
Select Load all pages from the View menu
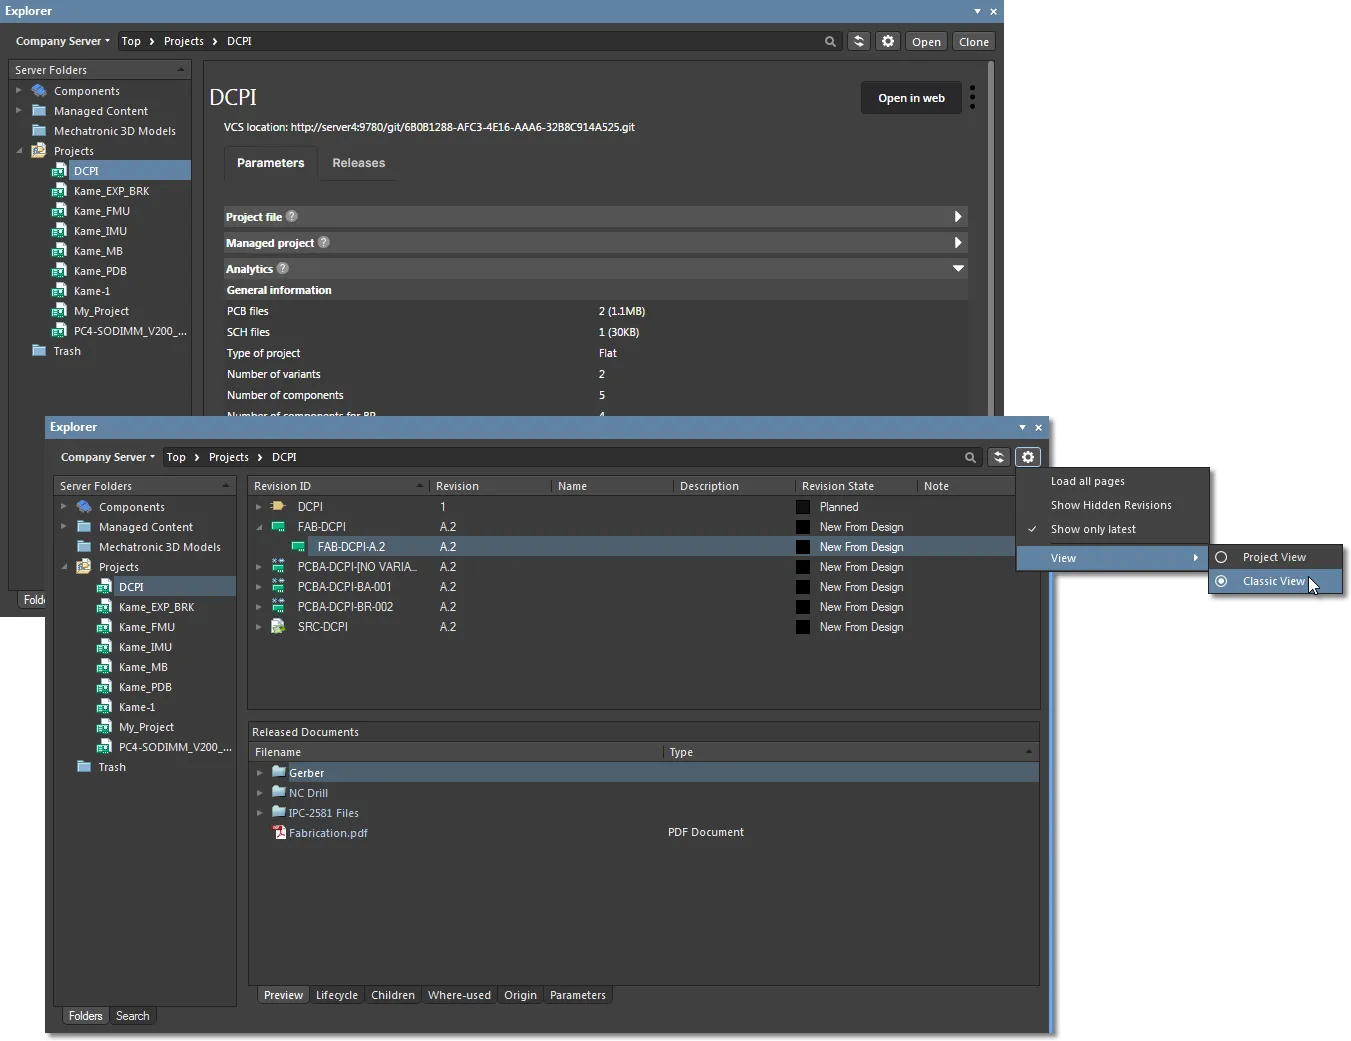[x=1087, y=481]
